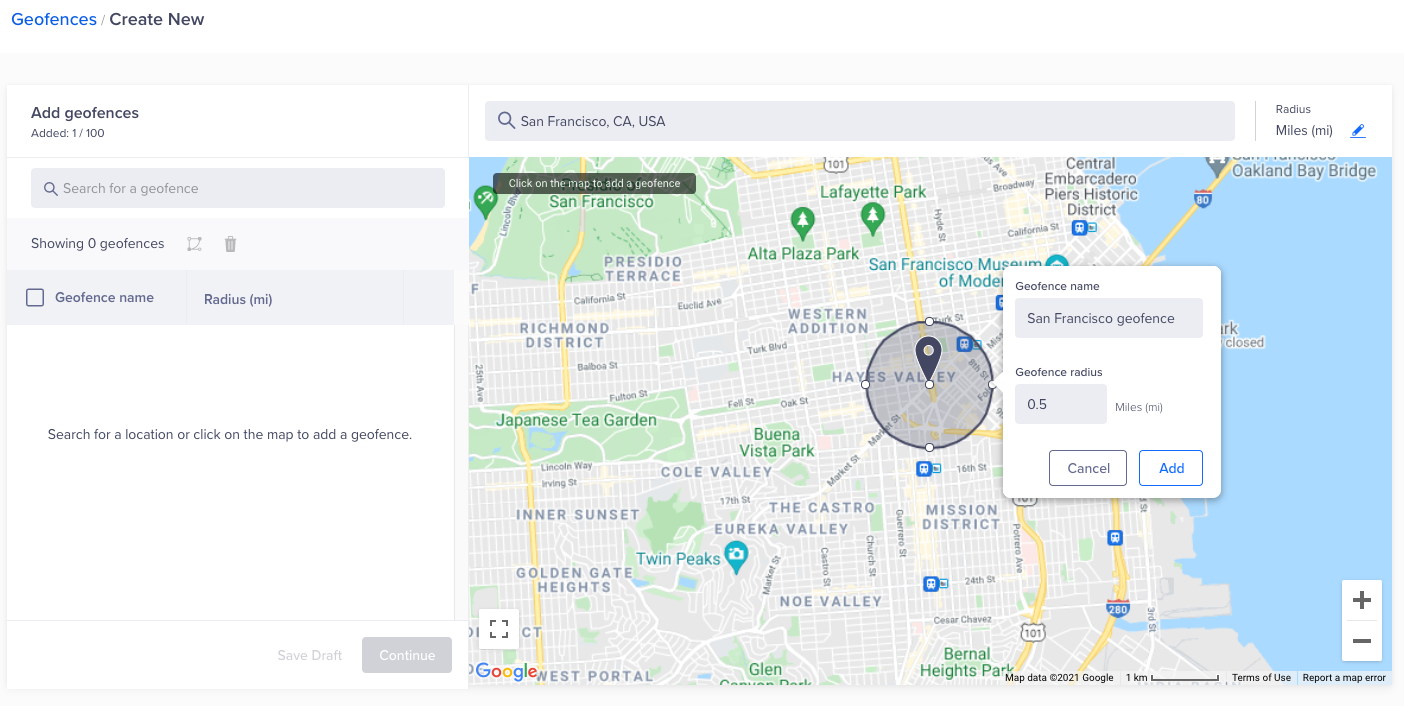Click the 'Japanese Tea Garden' map label
The width and height of the screenshot is (1404, 706).
[576, 420]
